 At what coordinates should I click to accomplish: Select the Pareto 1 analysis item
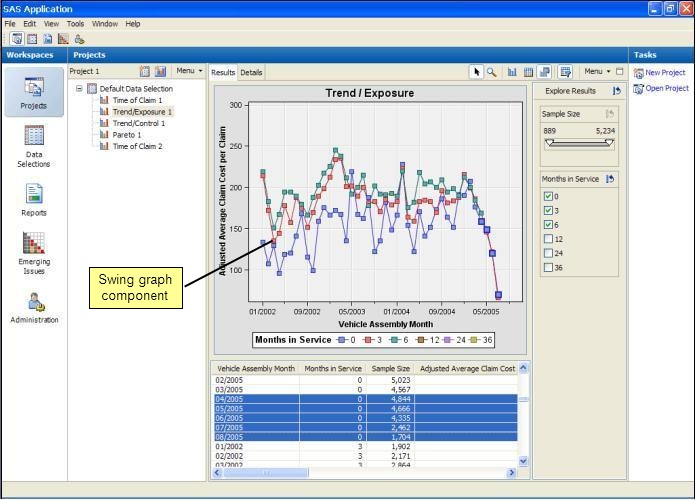pos(127,135)
